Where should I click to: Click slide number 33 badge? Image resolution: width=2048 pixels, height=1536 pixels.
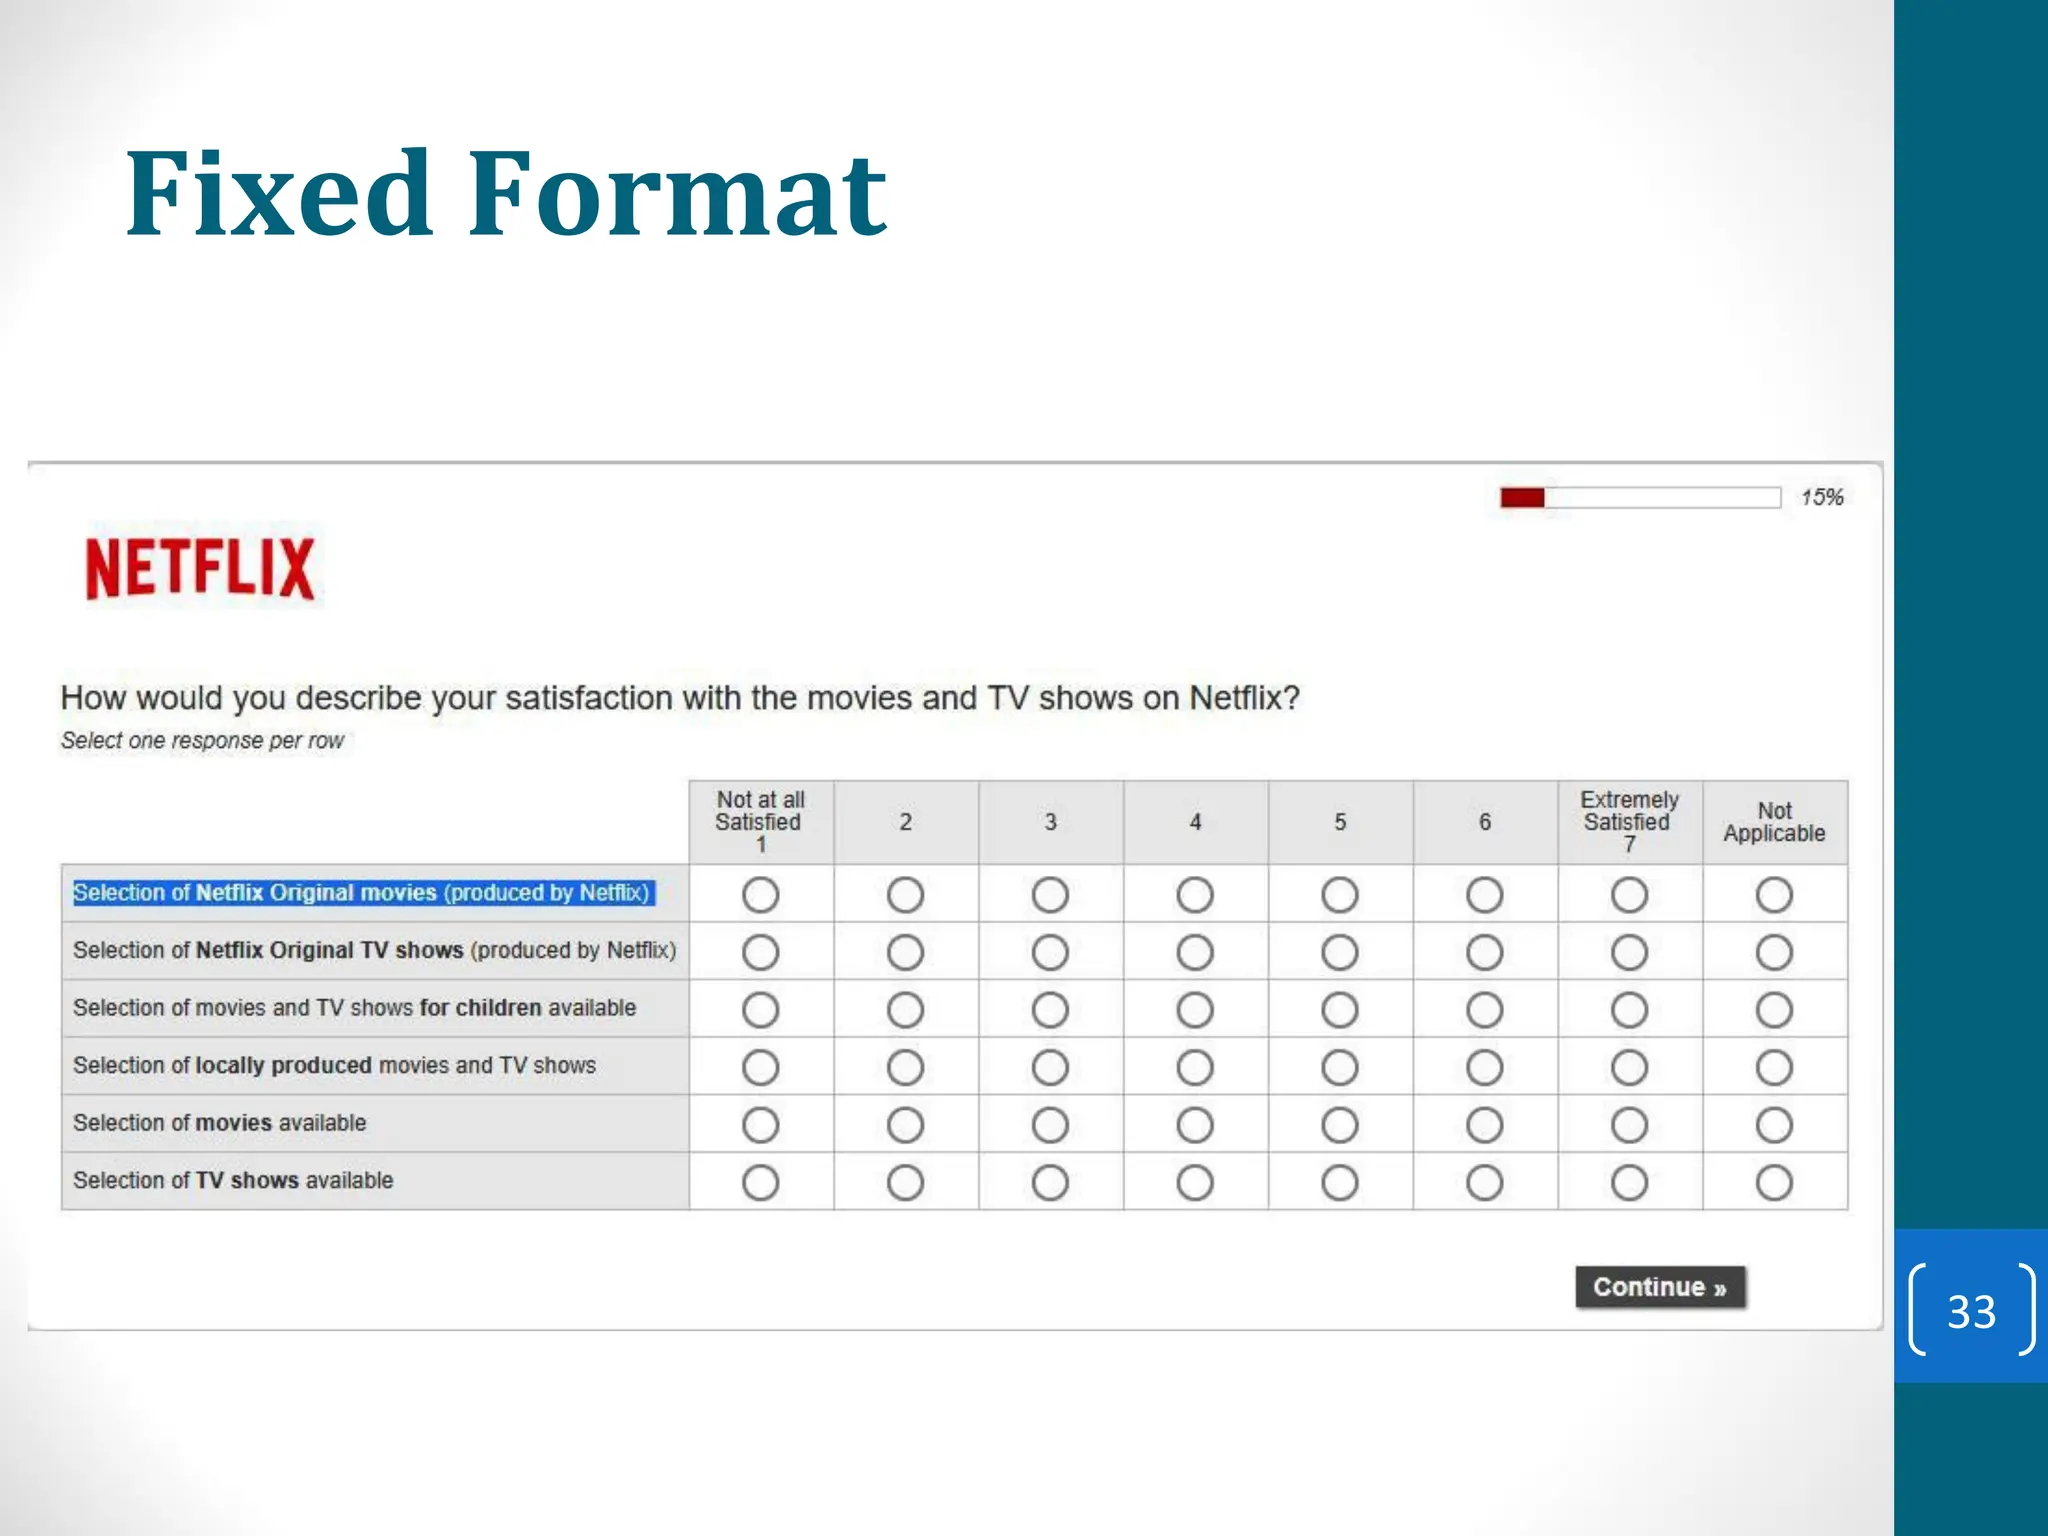point(1971,1311)
